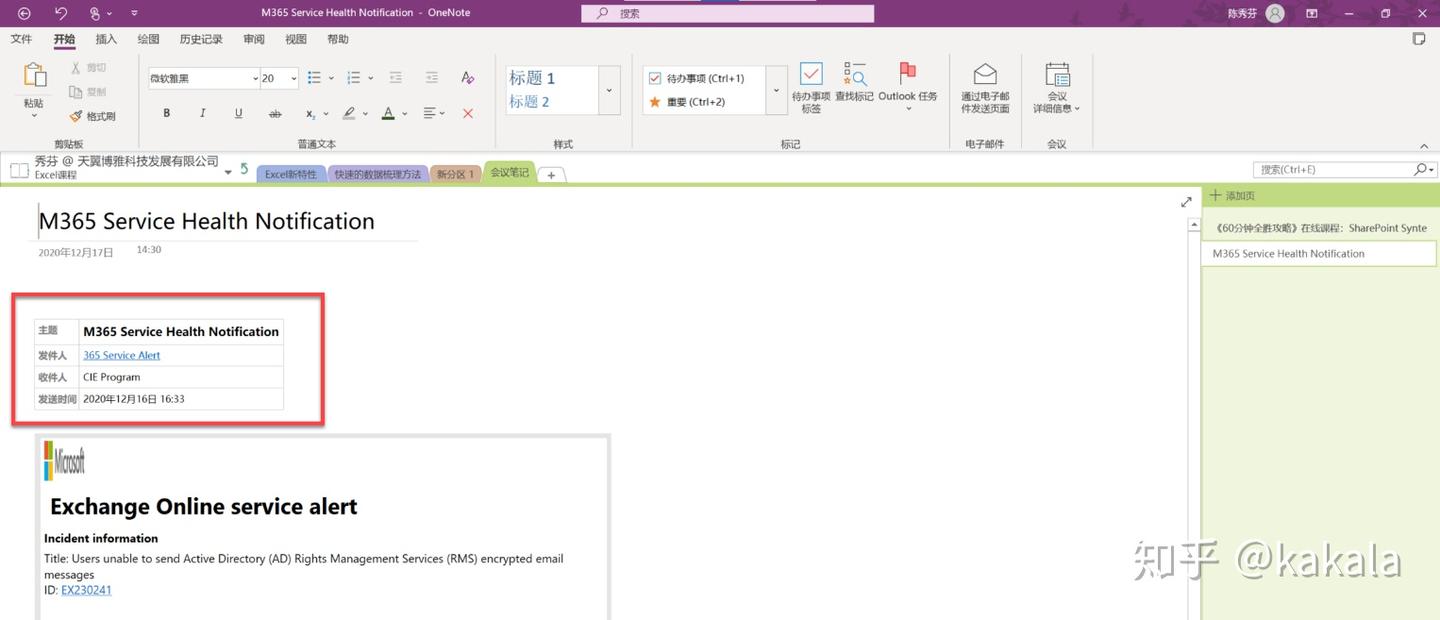Click the top search box (搜索)
1440x620 pixels.
[x=727, y=13]
